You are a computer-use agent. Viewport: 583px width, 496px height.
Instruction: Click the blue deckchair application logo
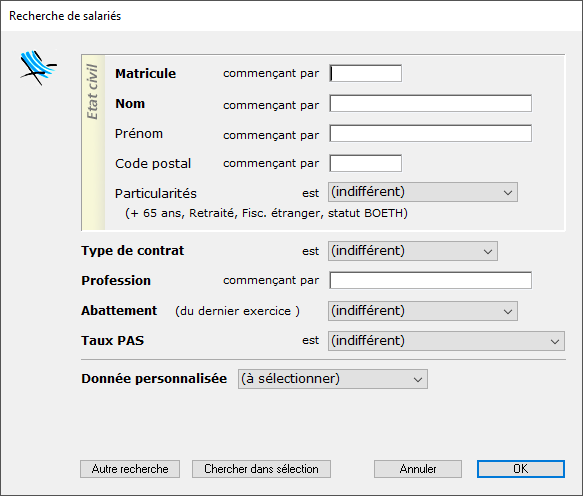coord(38,68)
